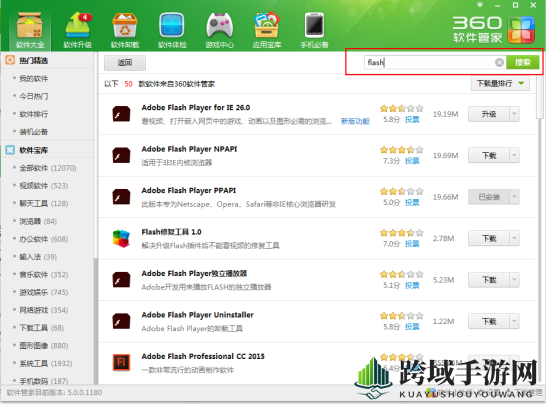546x404 pixels.
Task: Open the 手机必备 phone icon
Action: point(314,30)
